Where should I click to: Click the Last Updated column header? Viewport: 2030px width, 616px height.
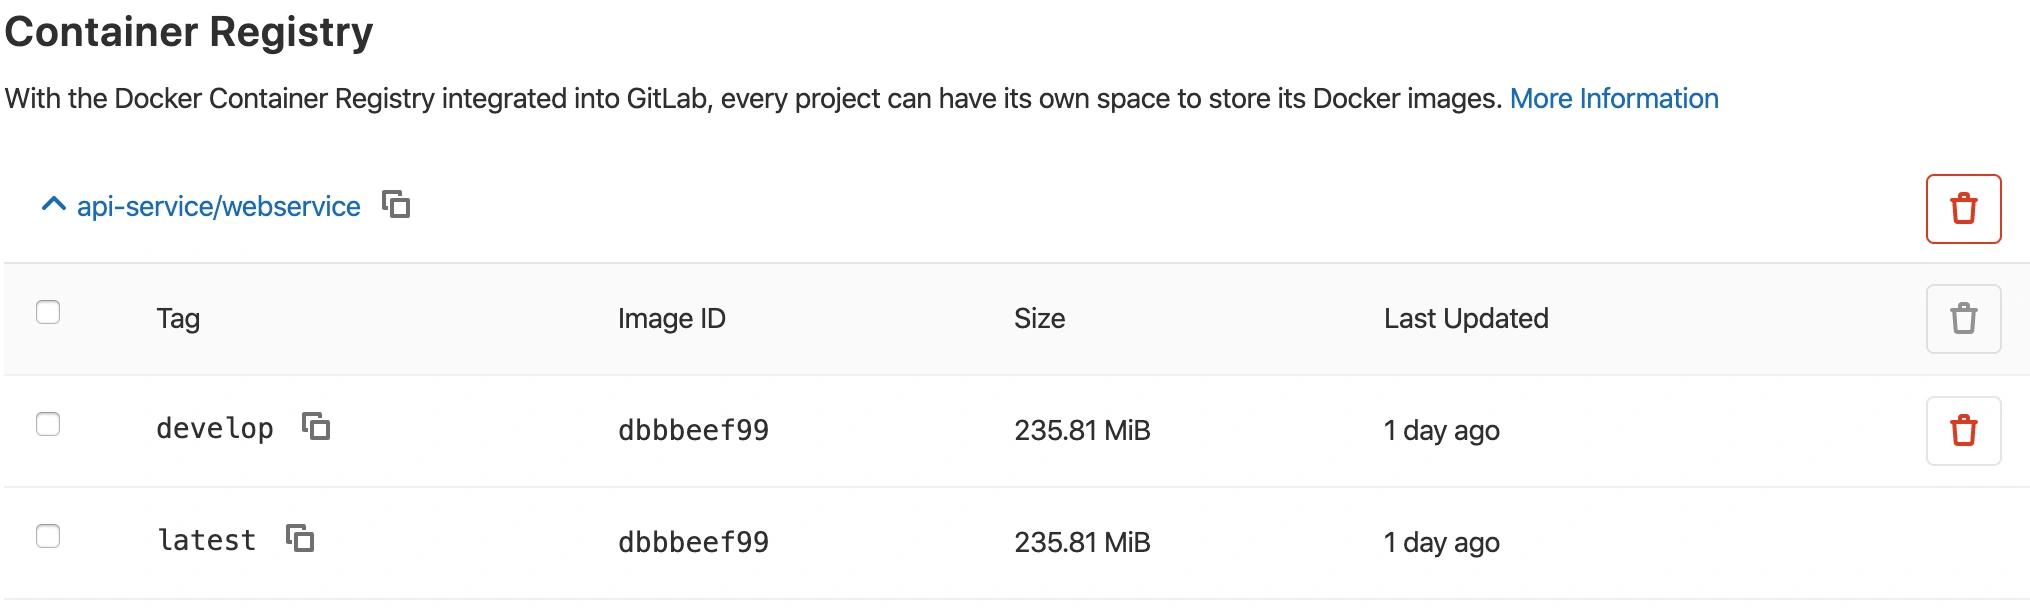click(1466, 318)
